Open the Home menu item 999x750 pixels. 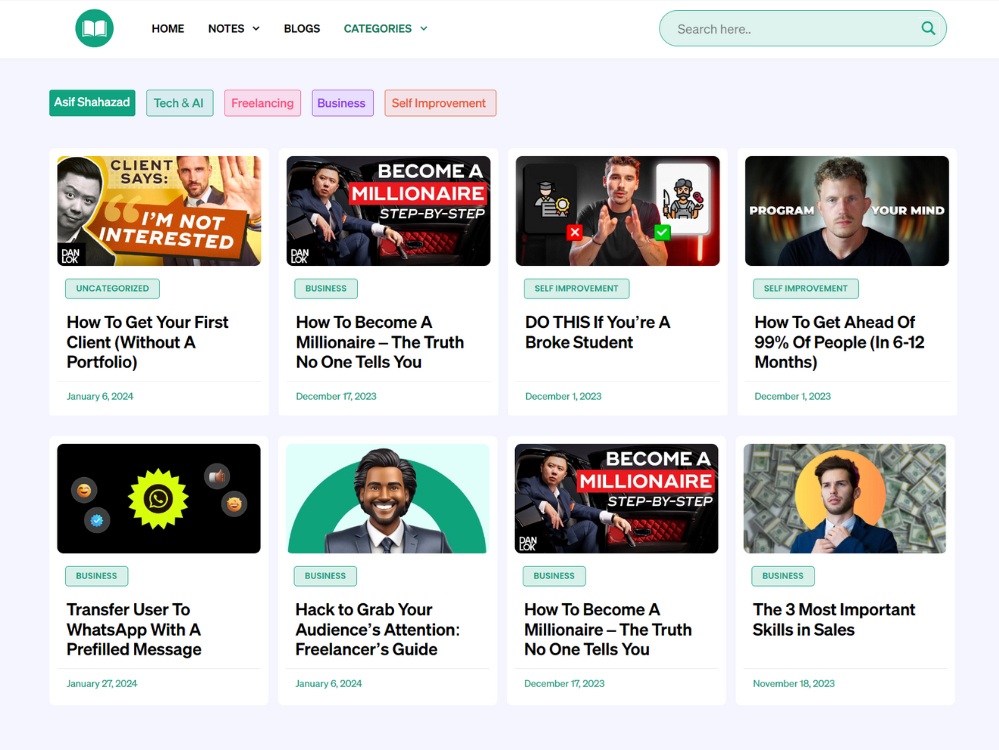(168, 29)
